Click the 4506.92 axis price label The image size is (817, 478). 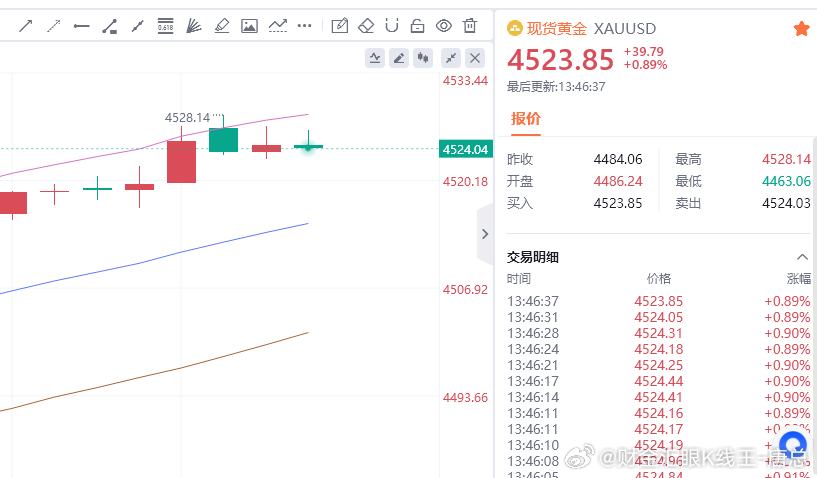click(465, 290)
